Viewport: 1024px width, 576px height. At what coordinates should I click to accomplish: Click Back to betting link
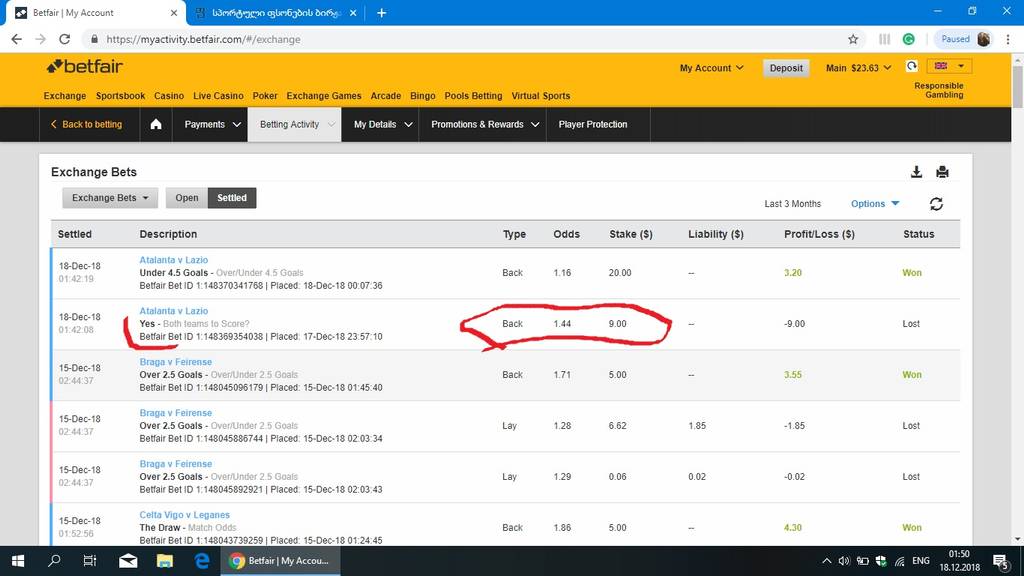(86, 124)
